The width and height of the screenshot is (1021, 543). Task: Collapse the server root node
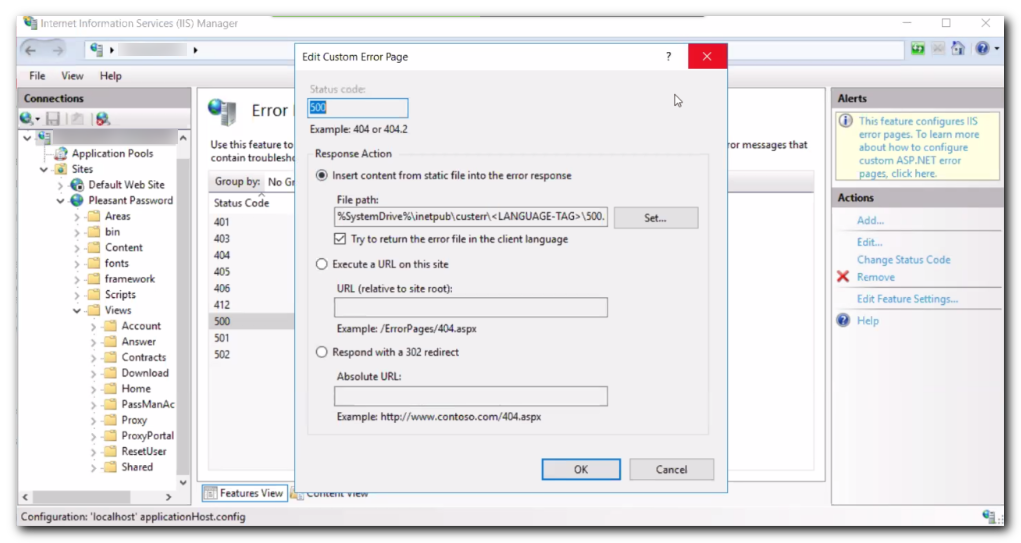27,138
